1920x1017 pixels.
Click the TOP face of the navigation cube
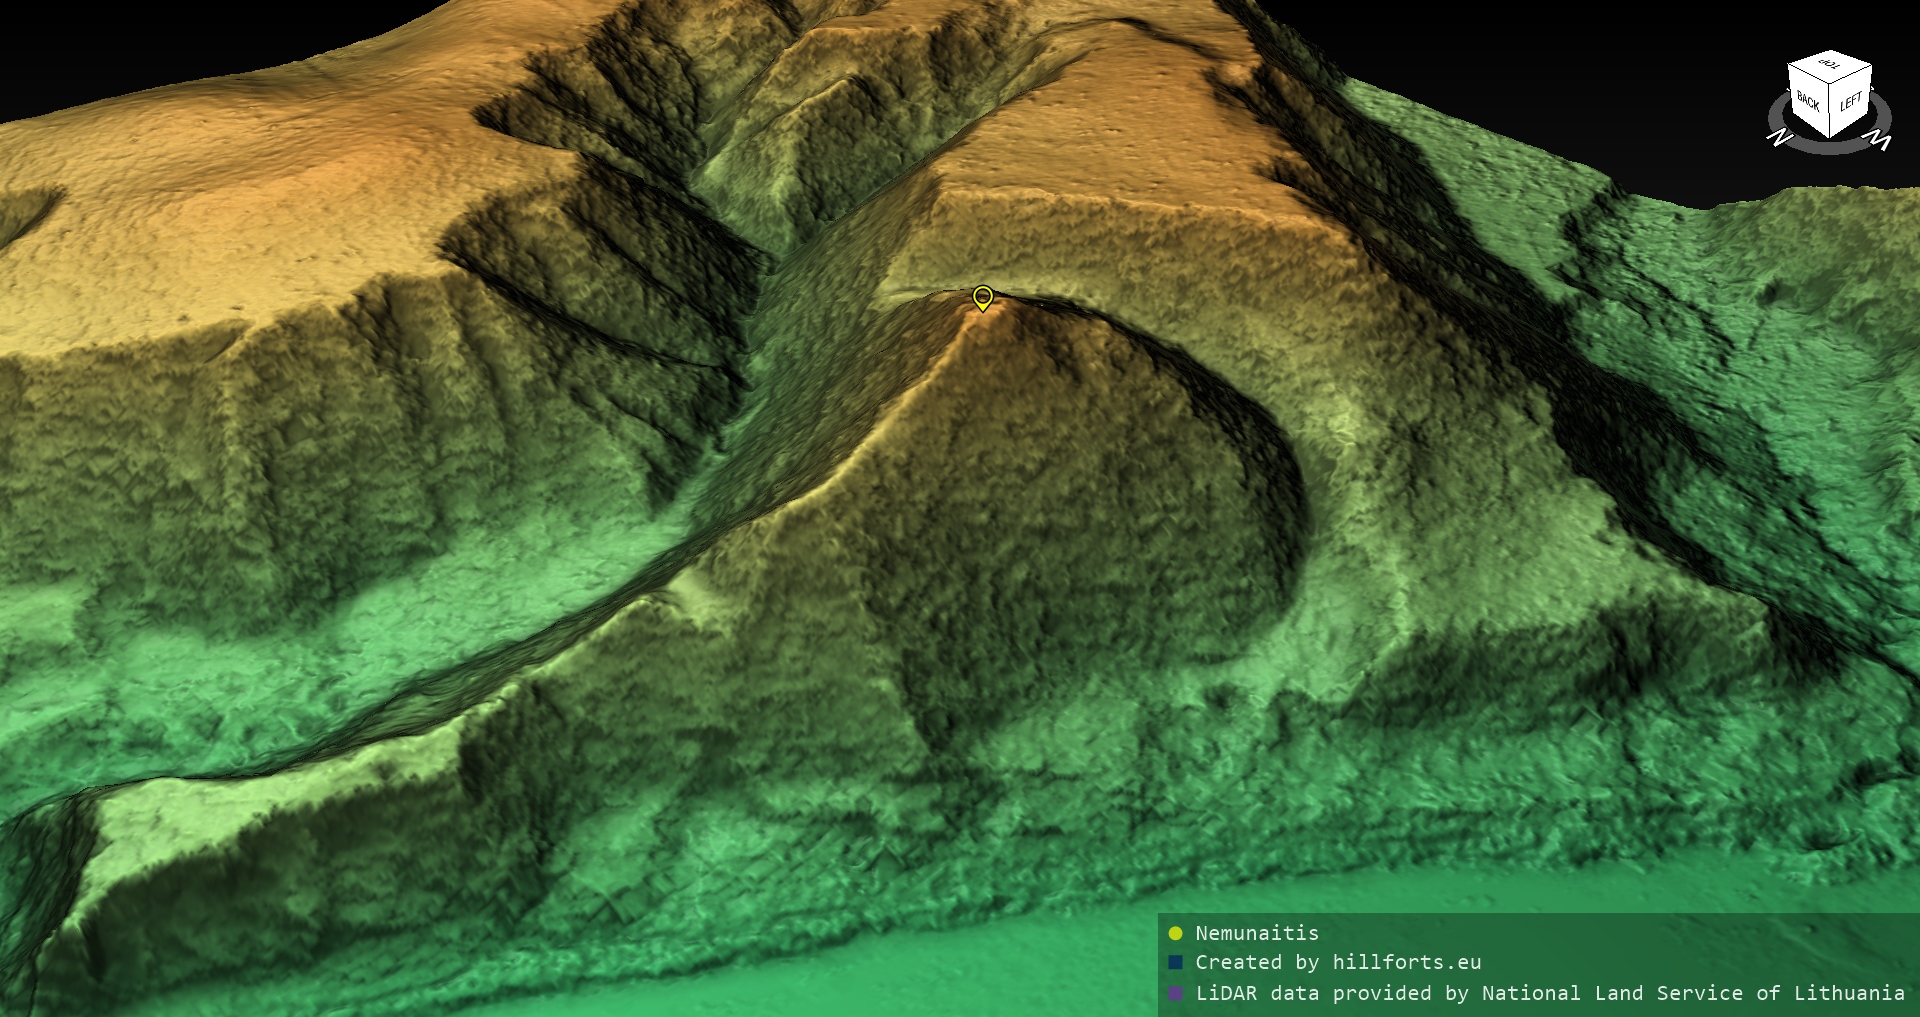pos(1830,67)
